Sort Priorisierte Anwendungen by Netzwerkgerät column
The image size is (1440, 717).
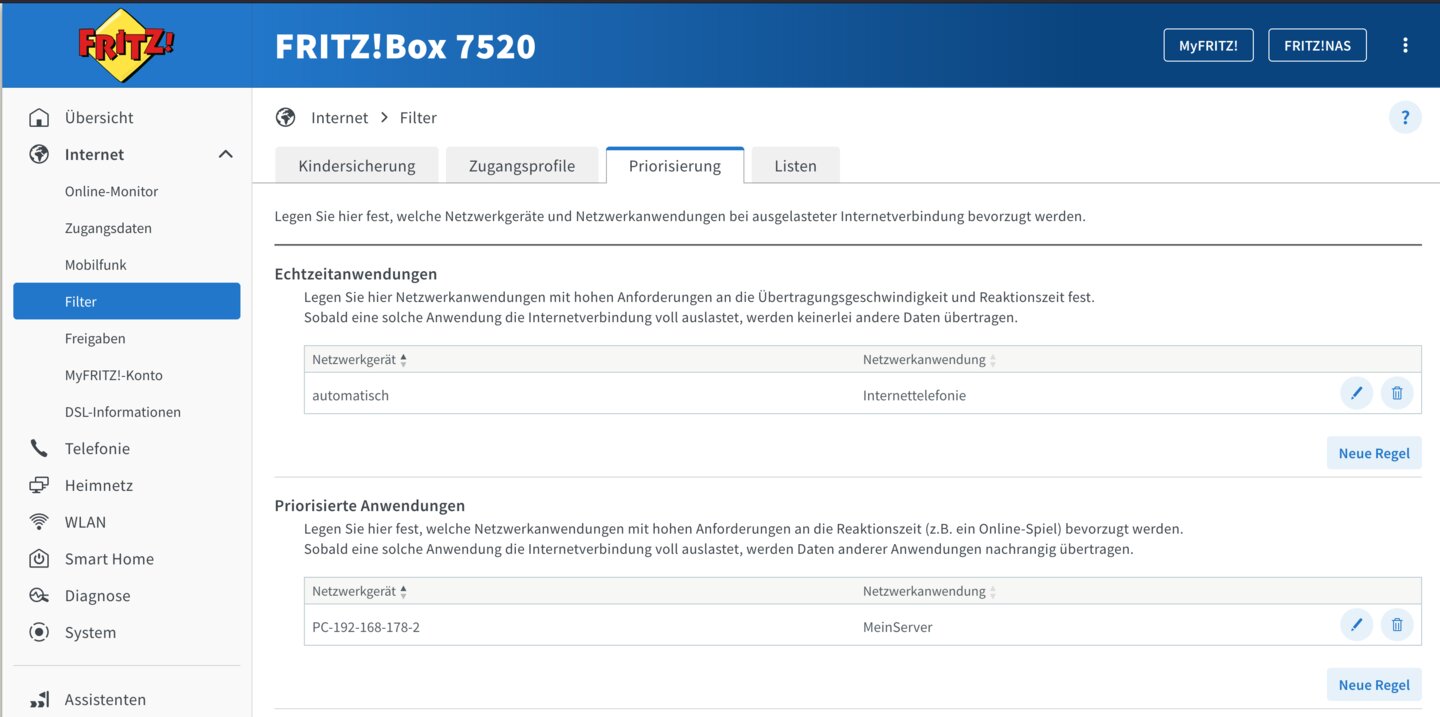tap(360, 592)
